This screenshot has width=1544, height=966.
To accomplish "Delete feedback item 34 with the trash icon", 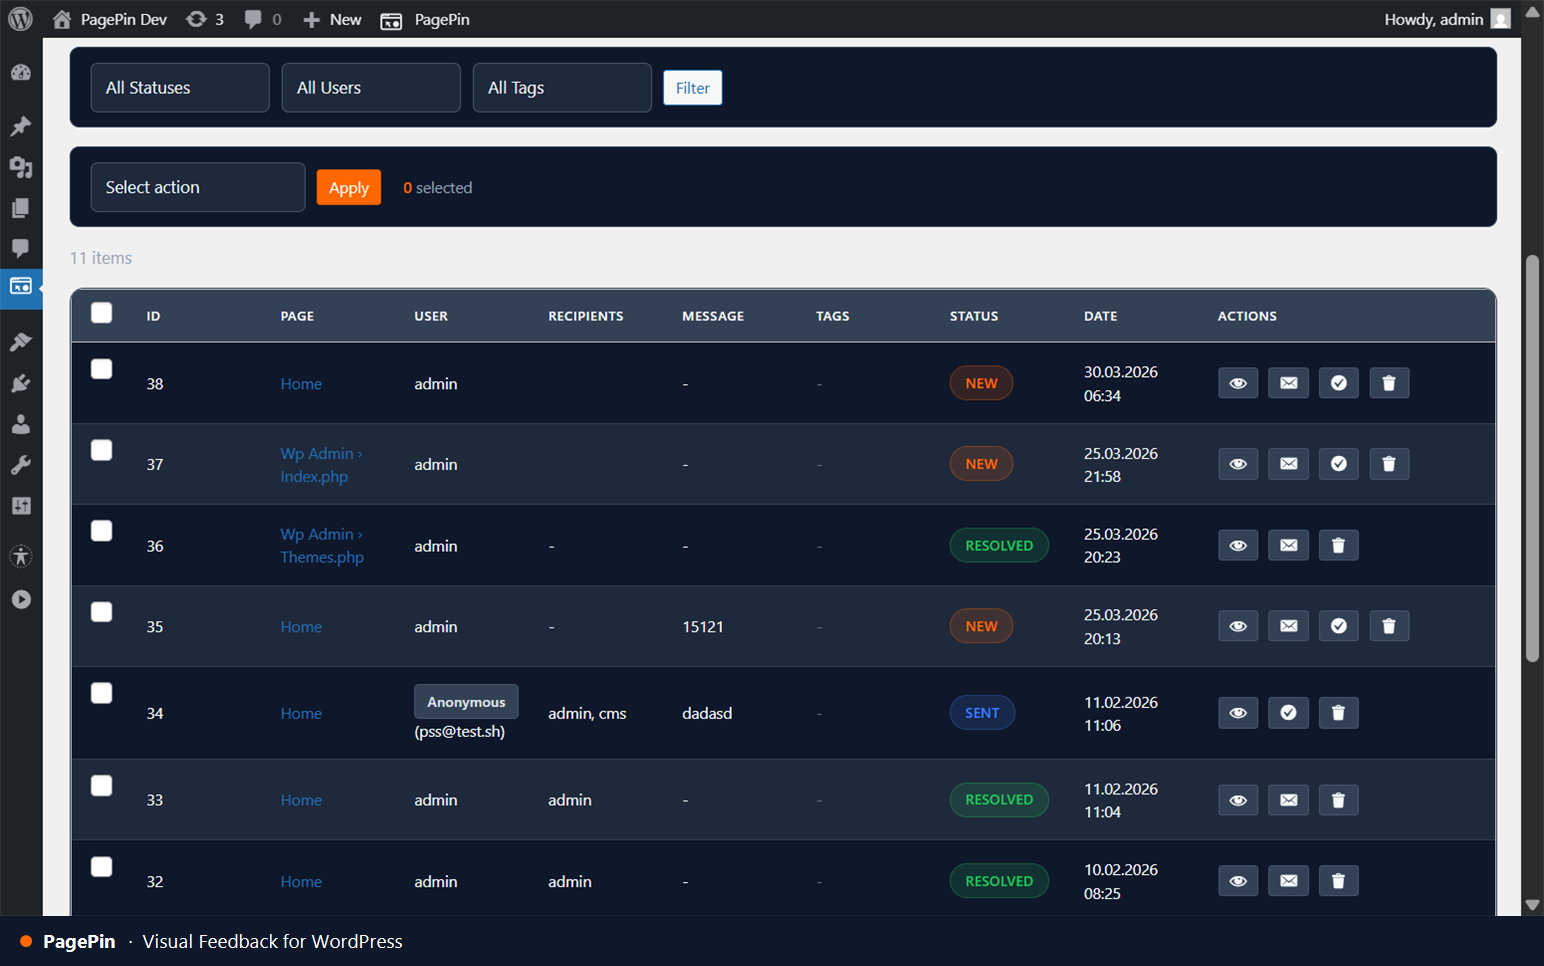I will pyautogui.click(x=1339, y=712).
